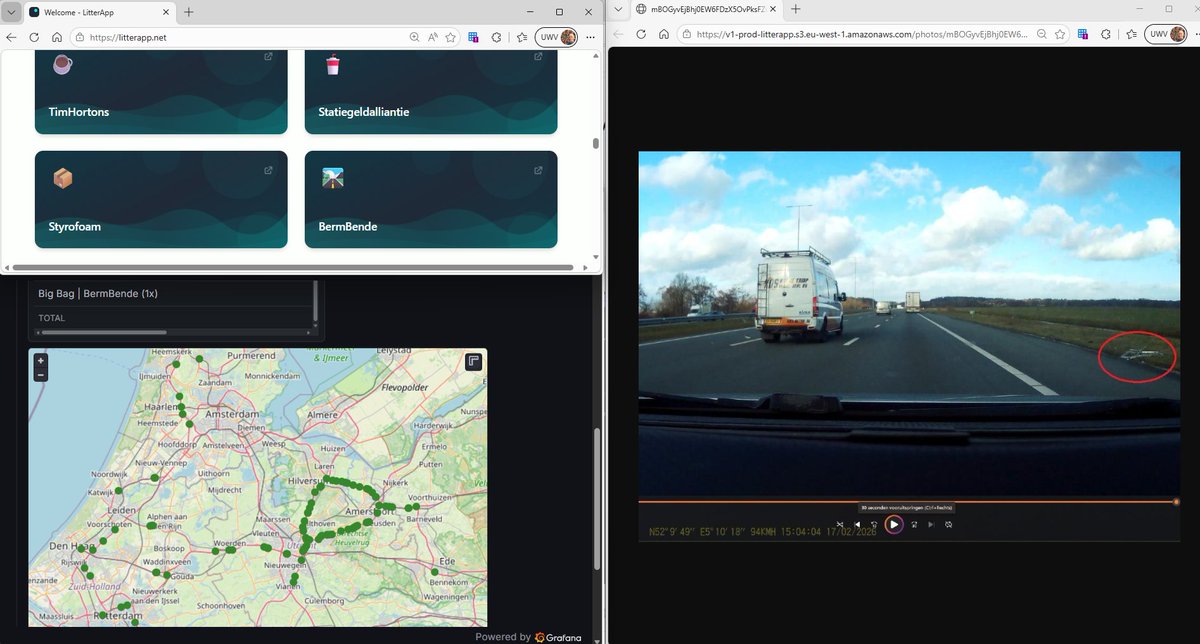The height and width of the screenshot is (644, 1200).
Task: Open the BermBende card
Action: point(431,199)
